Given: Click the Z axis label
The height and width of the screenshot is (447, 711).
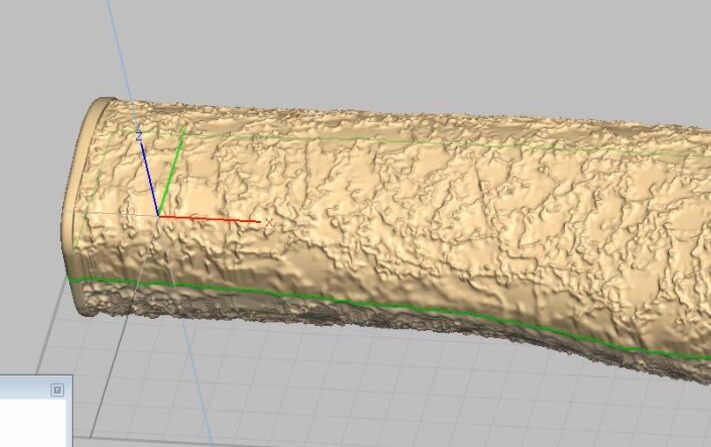Looking at the screenshot, I should tap(139, 136).
